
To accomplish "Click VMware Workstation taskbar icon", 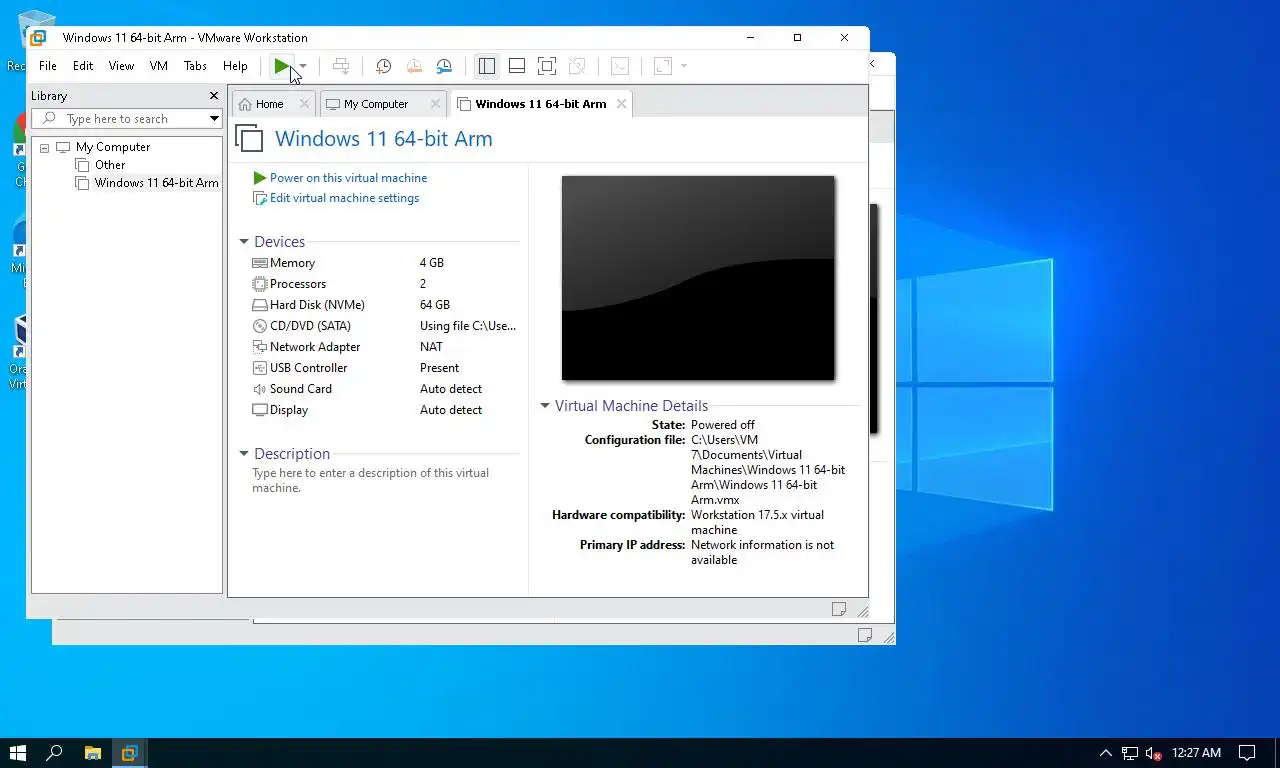I will click(x=129, y=753).
